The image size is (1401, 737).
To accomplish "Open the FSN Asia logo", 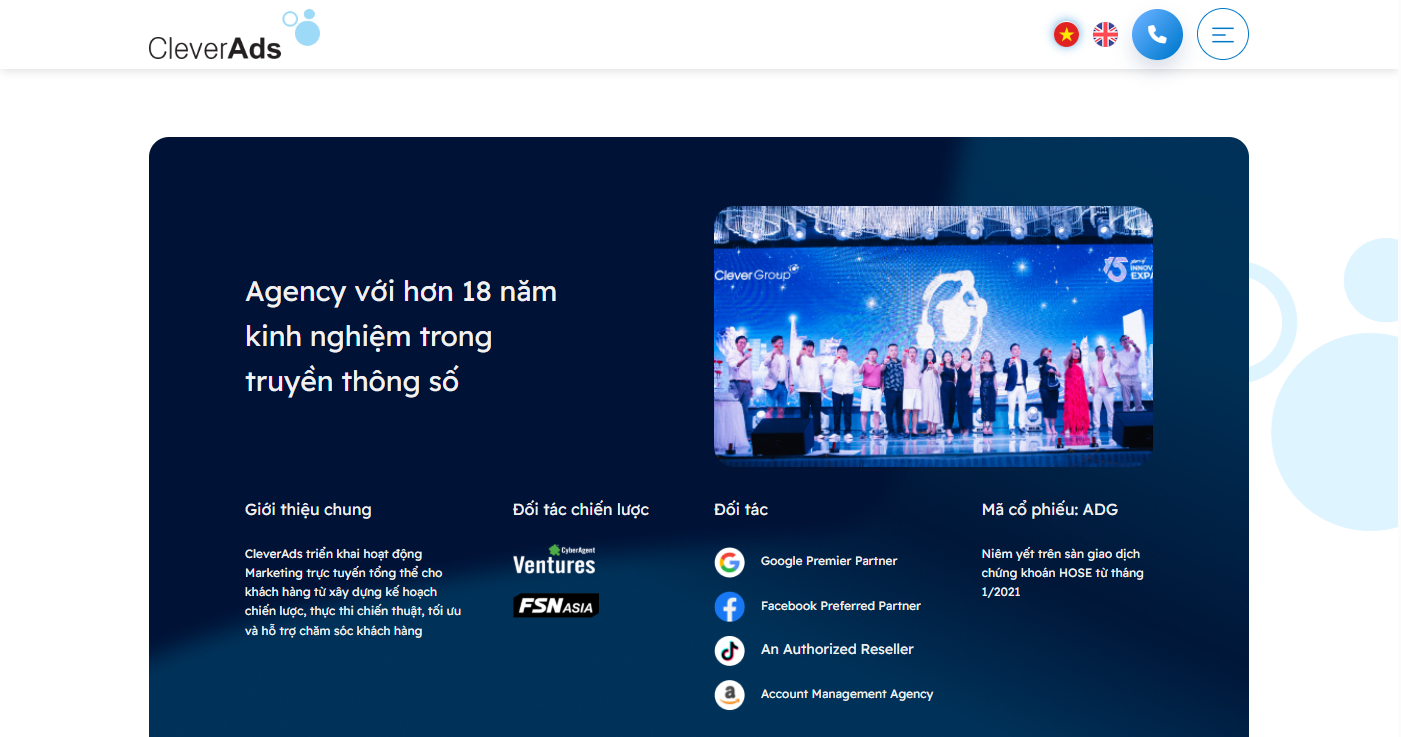I will [556, 606].
